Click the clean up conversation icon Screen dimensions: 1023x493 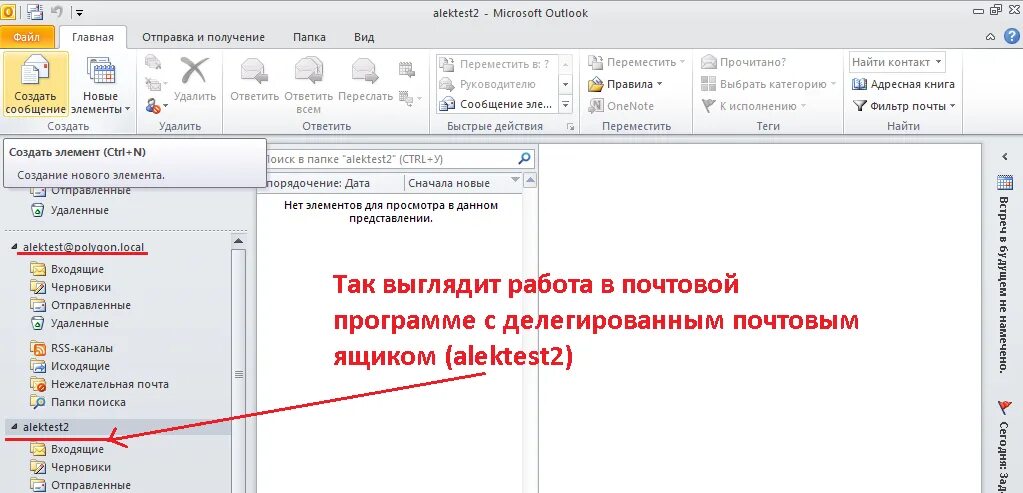tap(156, 84)
